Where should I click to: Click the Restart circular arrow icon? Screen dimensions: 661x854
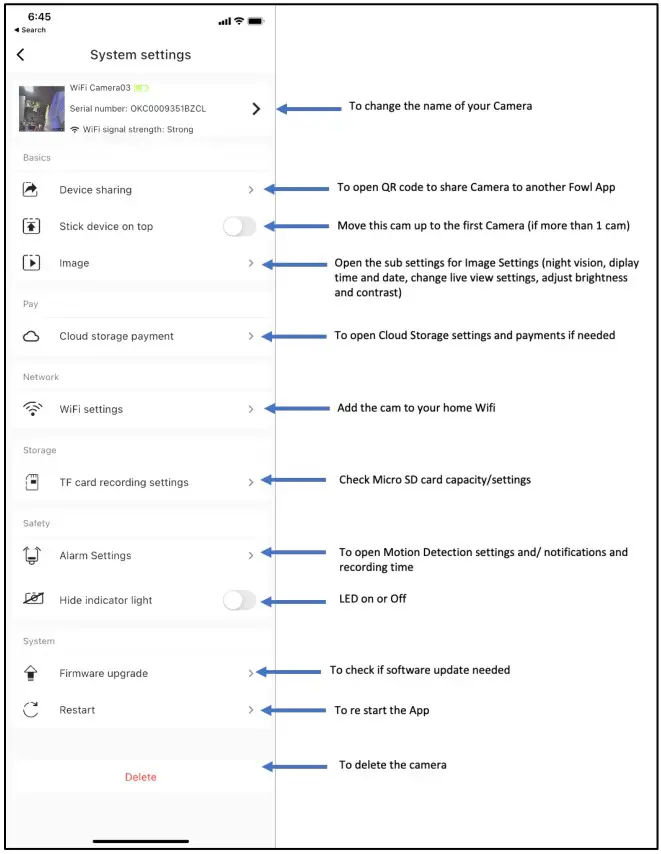31,710
